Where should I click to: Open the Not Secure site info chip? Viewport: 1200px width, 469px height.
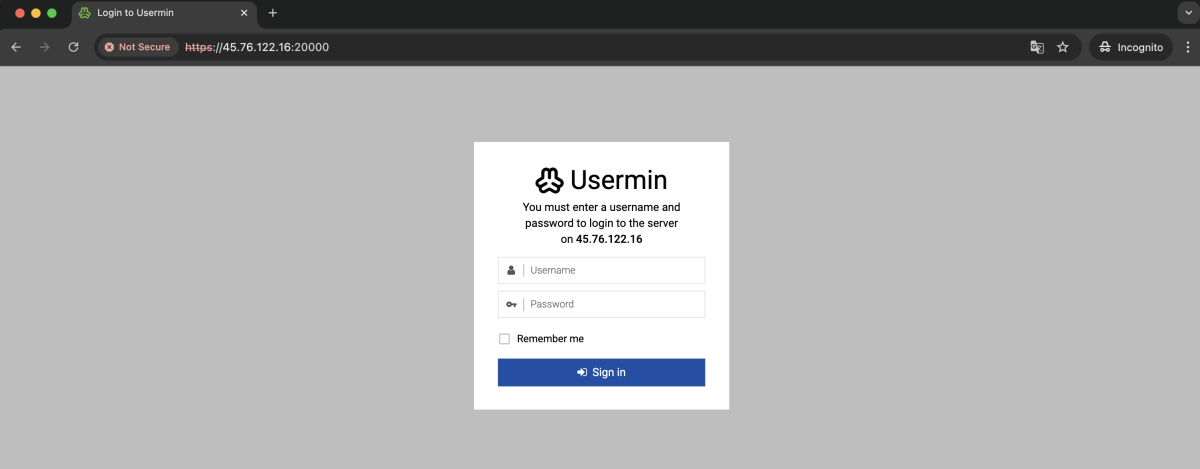pos(138,47)
